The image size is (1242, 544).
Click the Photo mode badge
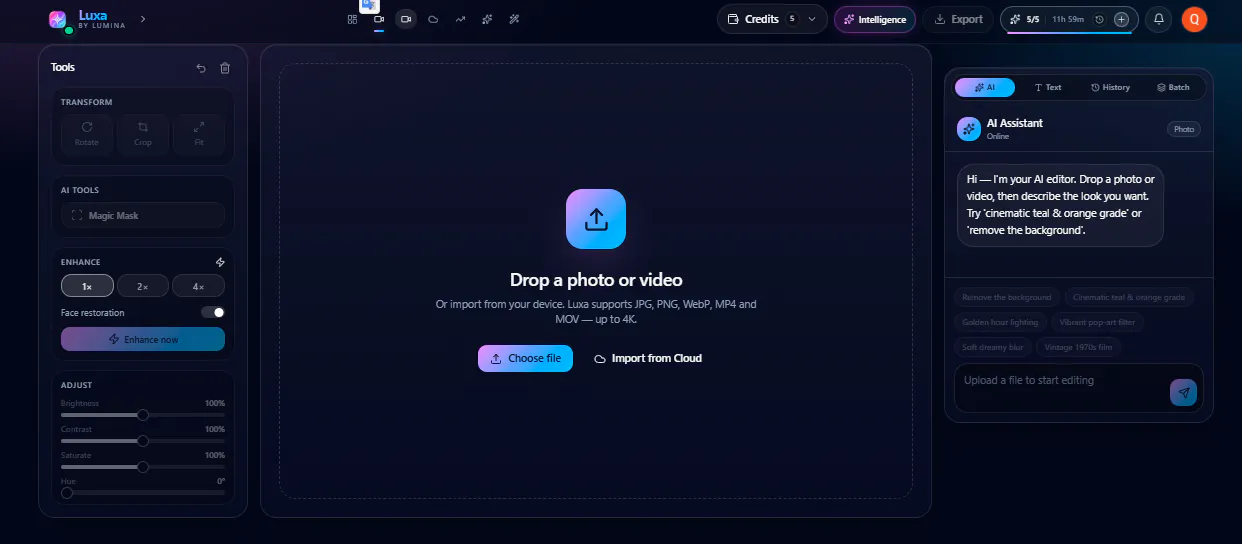click(1184, 129)
